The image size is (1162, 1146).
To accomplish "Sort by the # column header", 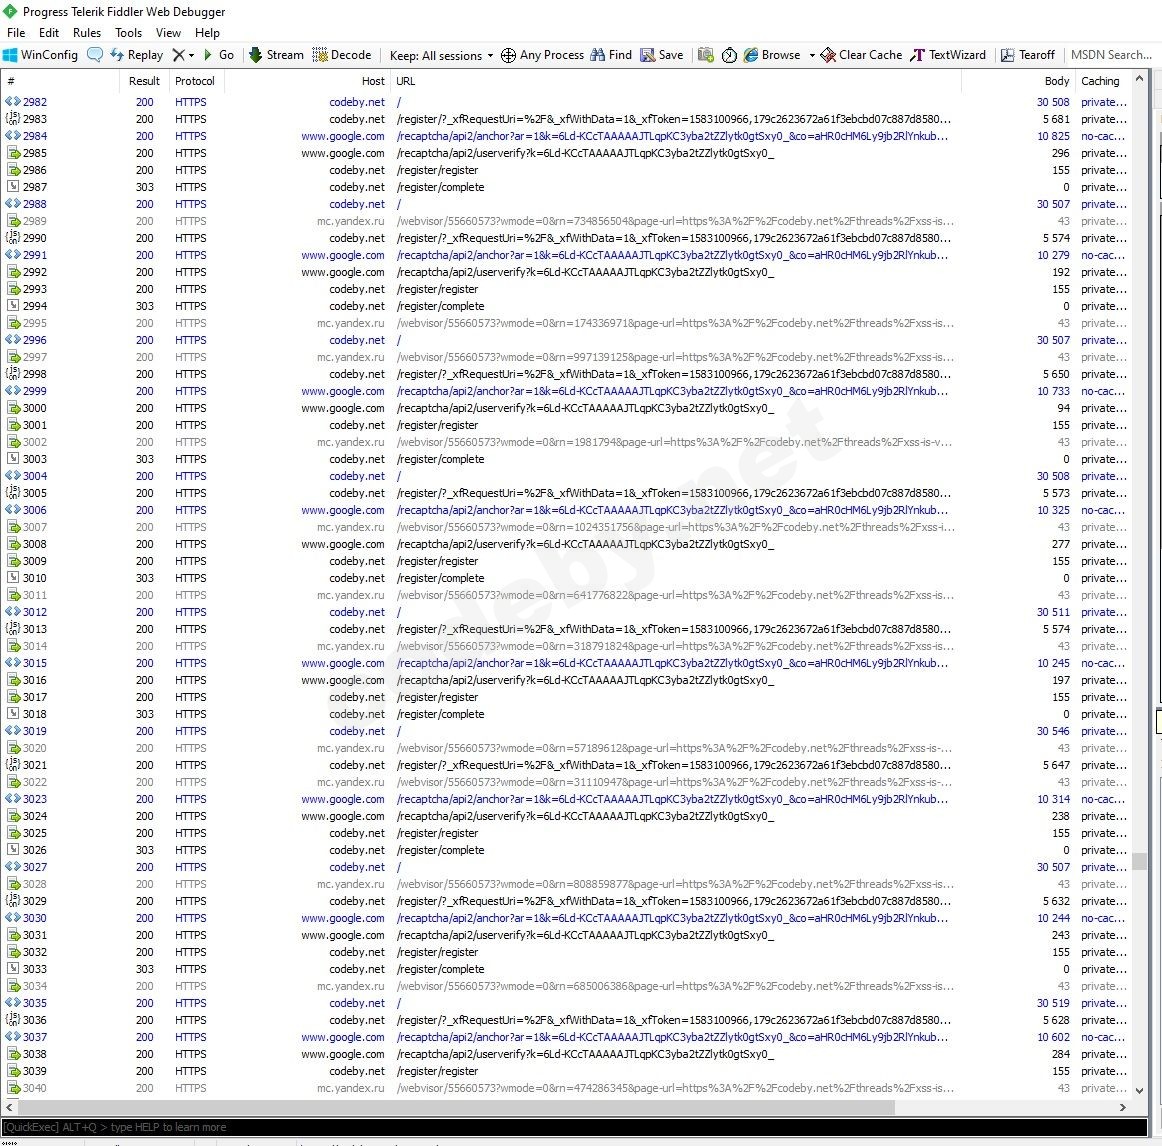I will 59,81.
